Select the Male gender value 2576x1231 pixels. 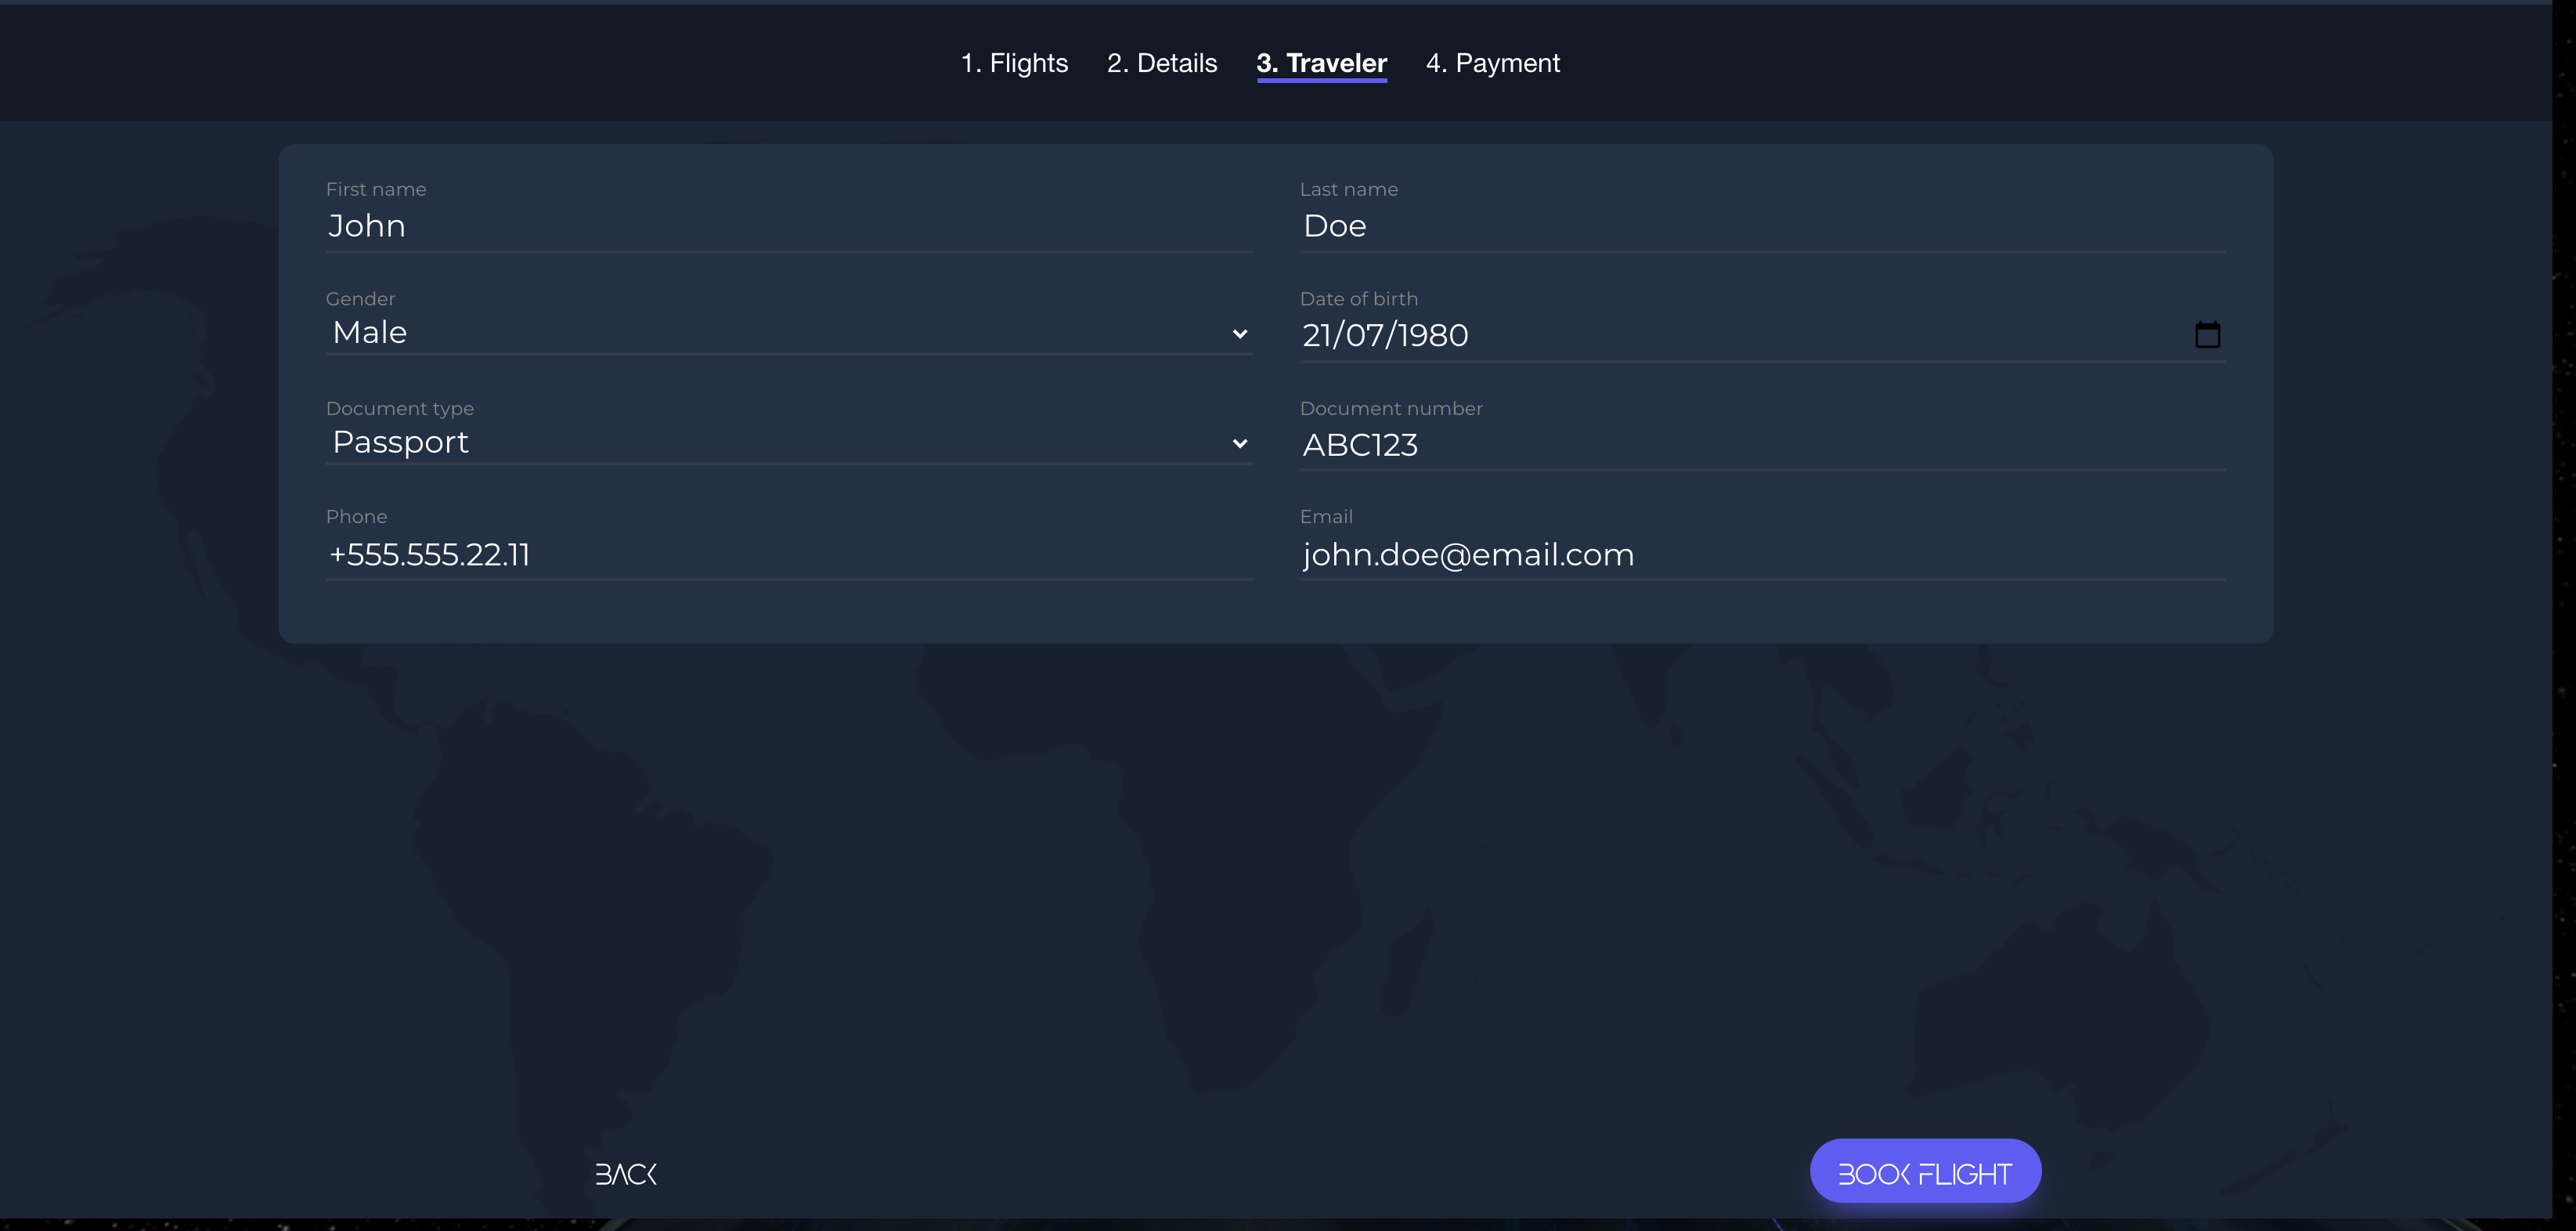(x=370, y=332)
